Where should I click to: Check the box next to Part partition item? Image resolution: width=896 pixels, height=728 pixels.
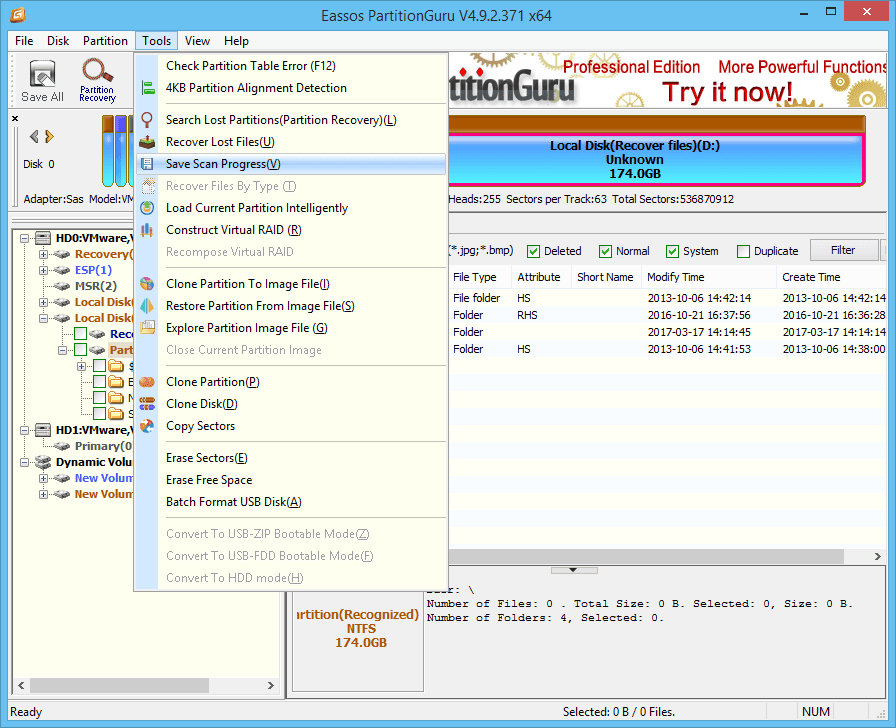click(81, 350)
